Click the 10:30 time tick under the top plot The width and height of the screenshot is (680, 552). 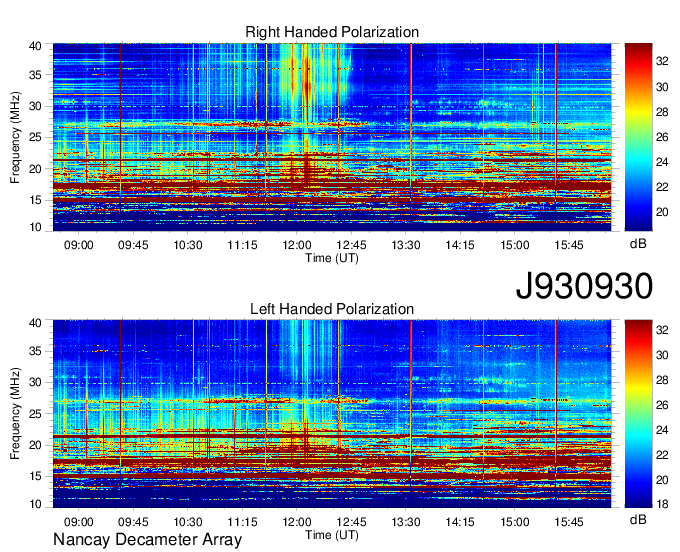188,245
